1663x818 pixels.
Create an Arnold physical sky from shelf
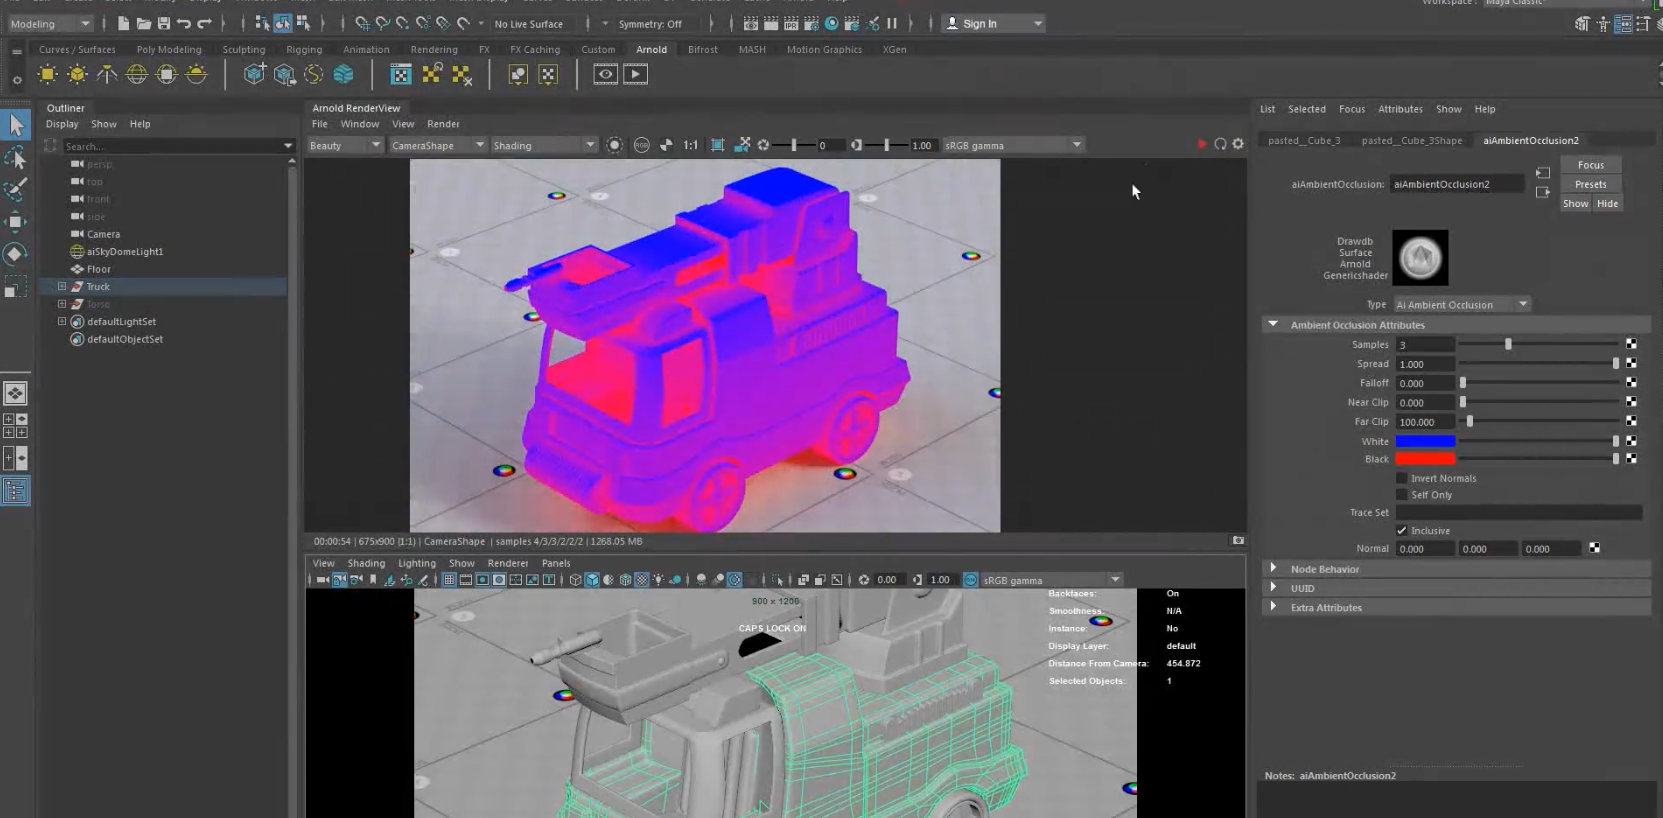pos(197,74)
